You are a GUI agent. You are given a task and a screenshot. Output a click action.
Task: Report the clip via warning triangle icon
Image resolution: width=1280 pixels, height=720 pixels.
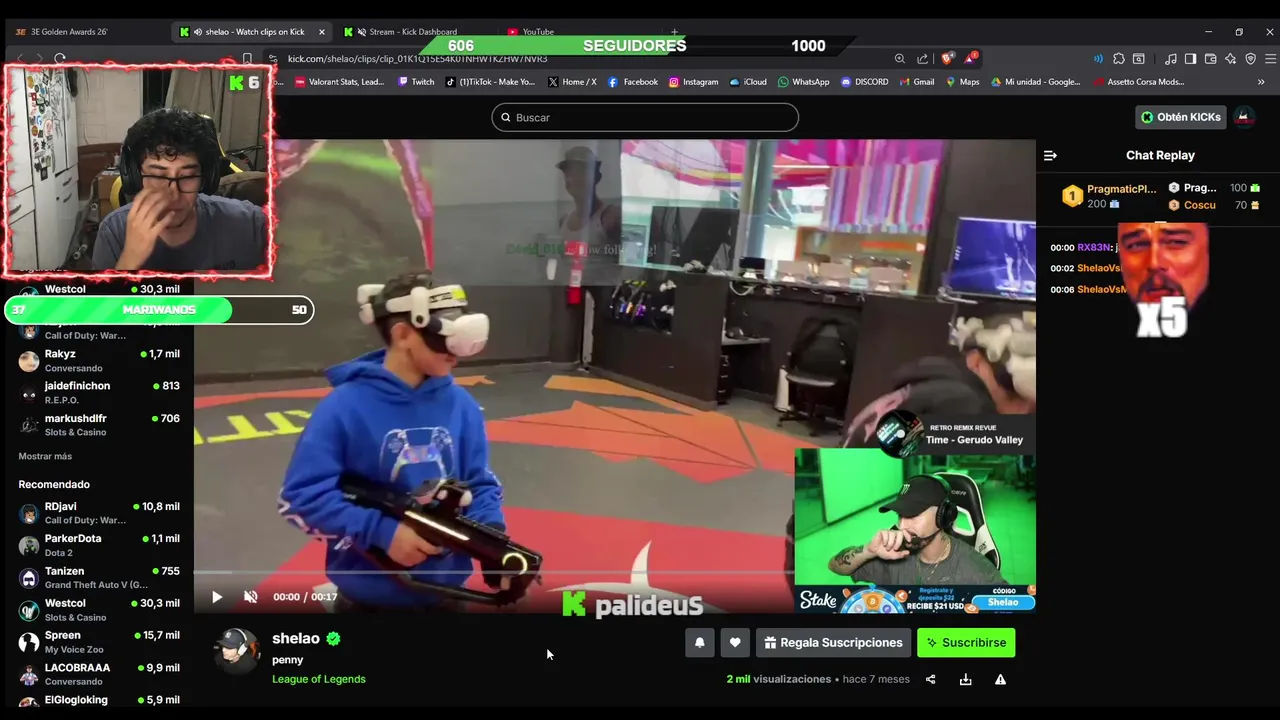click(1000, 680)
